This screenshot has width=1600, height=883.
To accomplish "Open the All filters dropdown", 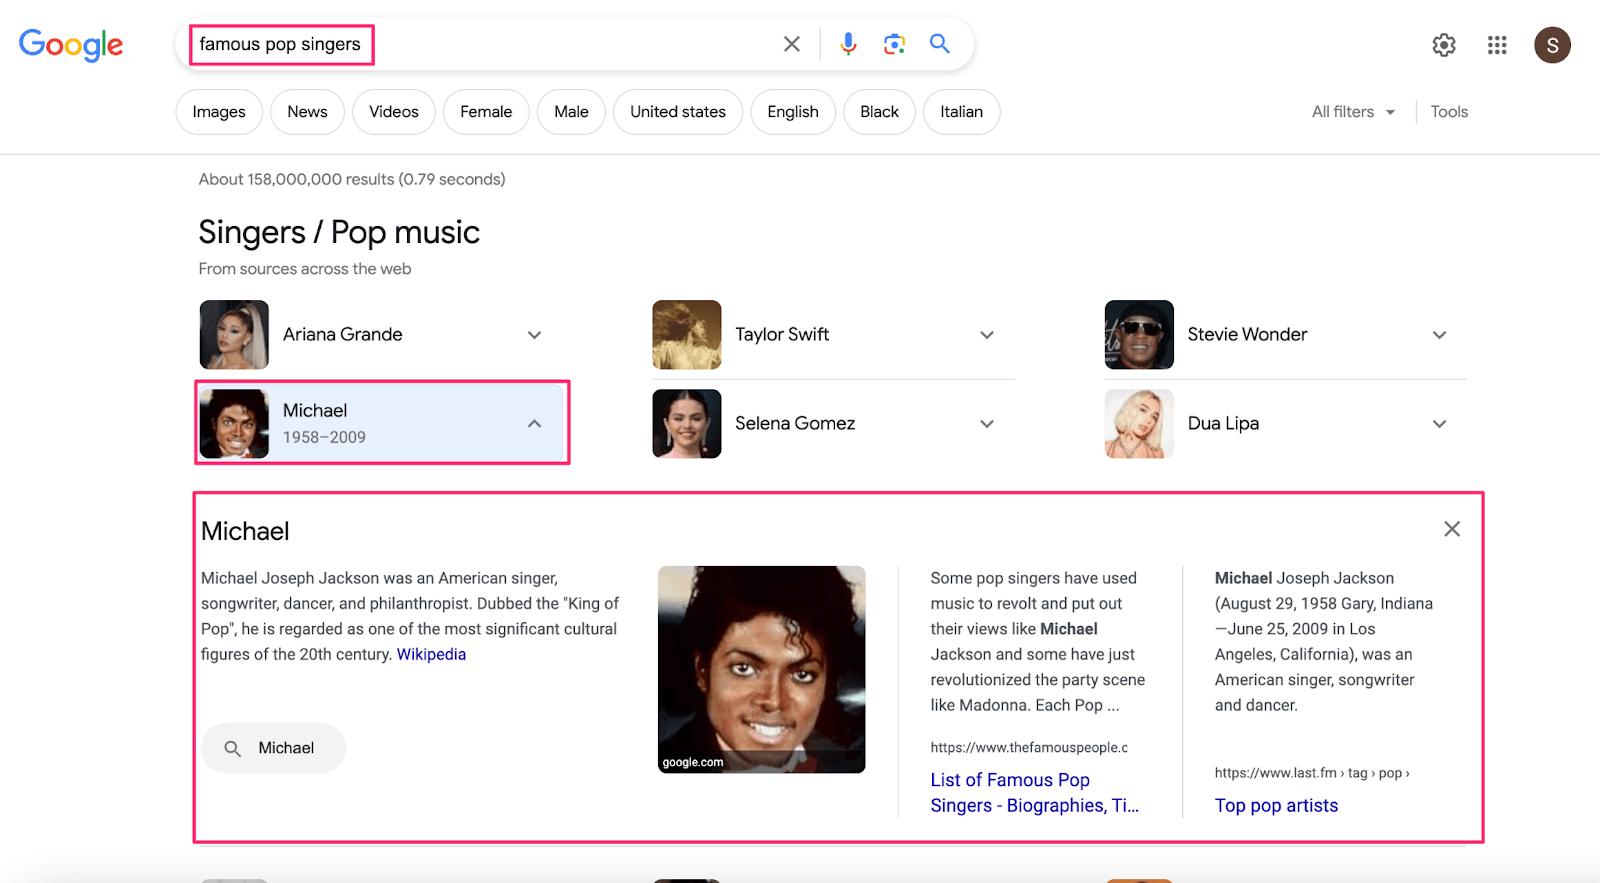I will (1353, 112).
